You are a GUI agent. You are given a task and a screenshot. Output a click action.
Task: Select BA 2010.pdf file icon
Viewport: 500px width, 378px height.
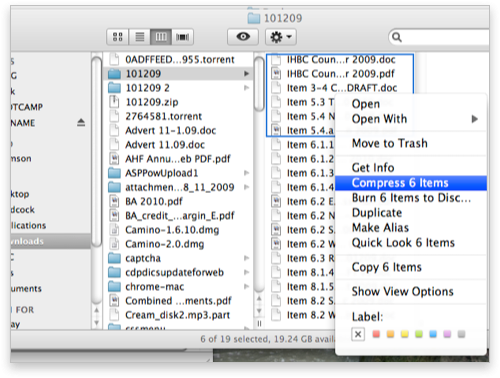(114, 201)
